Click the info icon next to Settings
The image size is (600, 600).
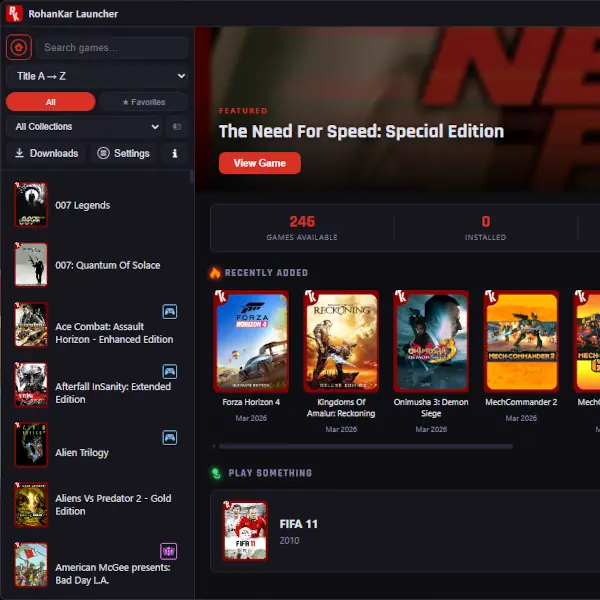pyautogui.click(x=174, y=153)
